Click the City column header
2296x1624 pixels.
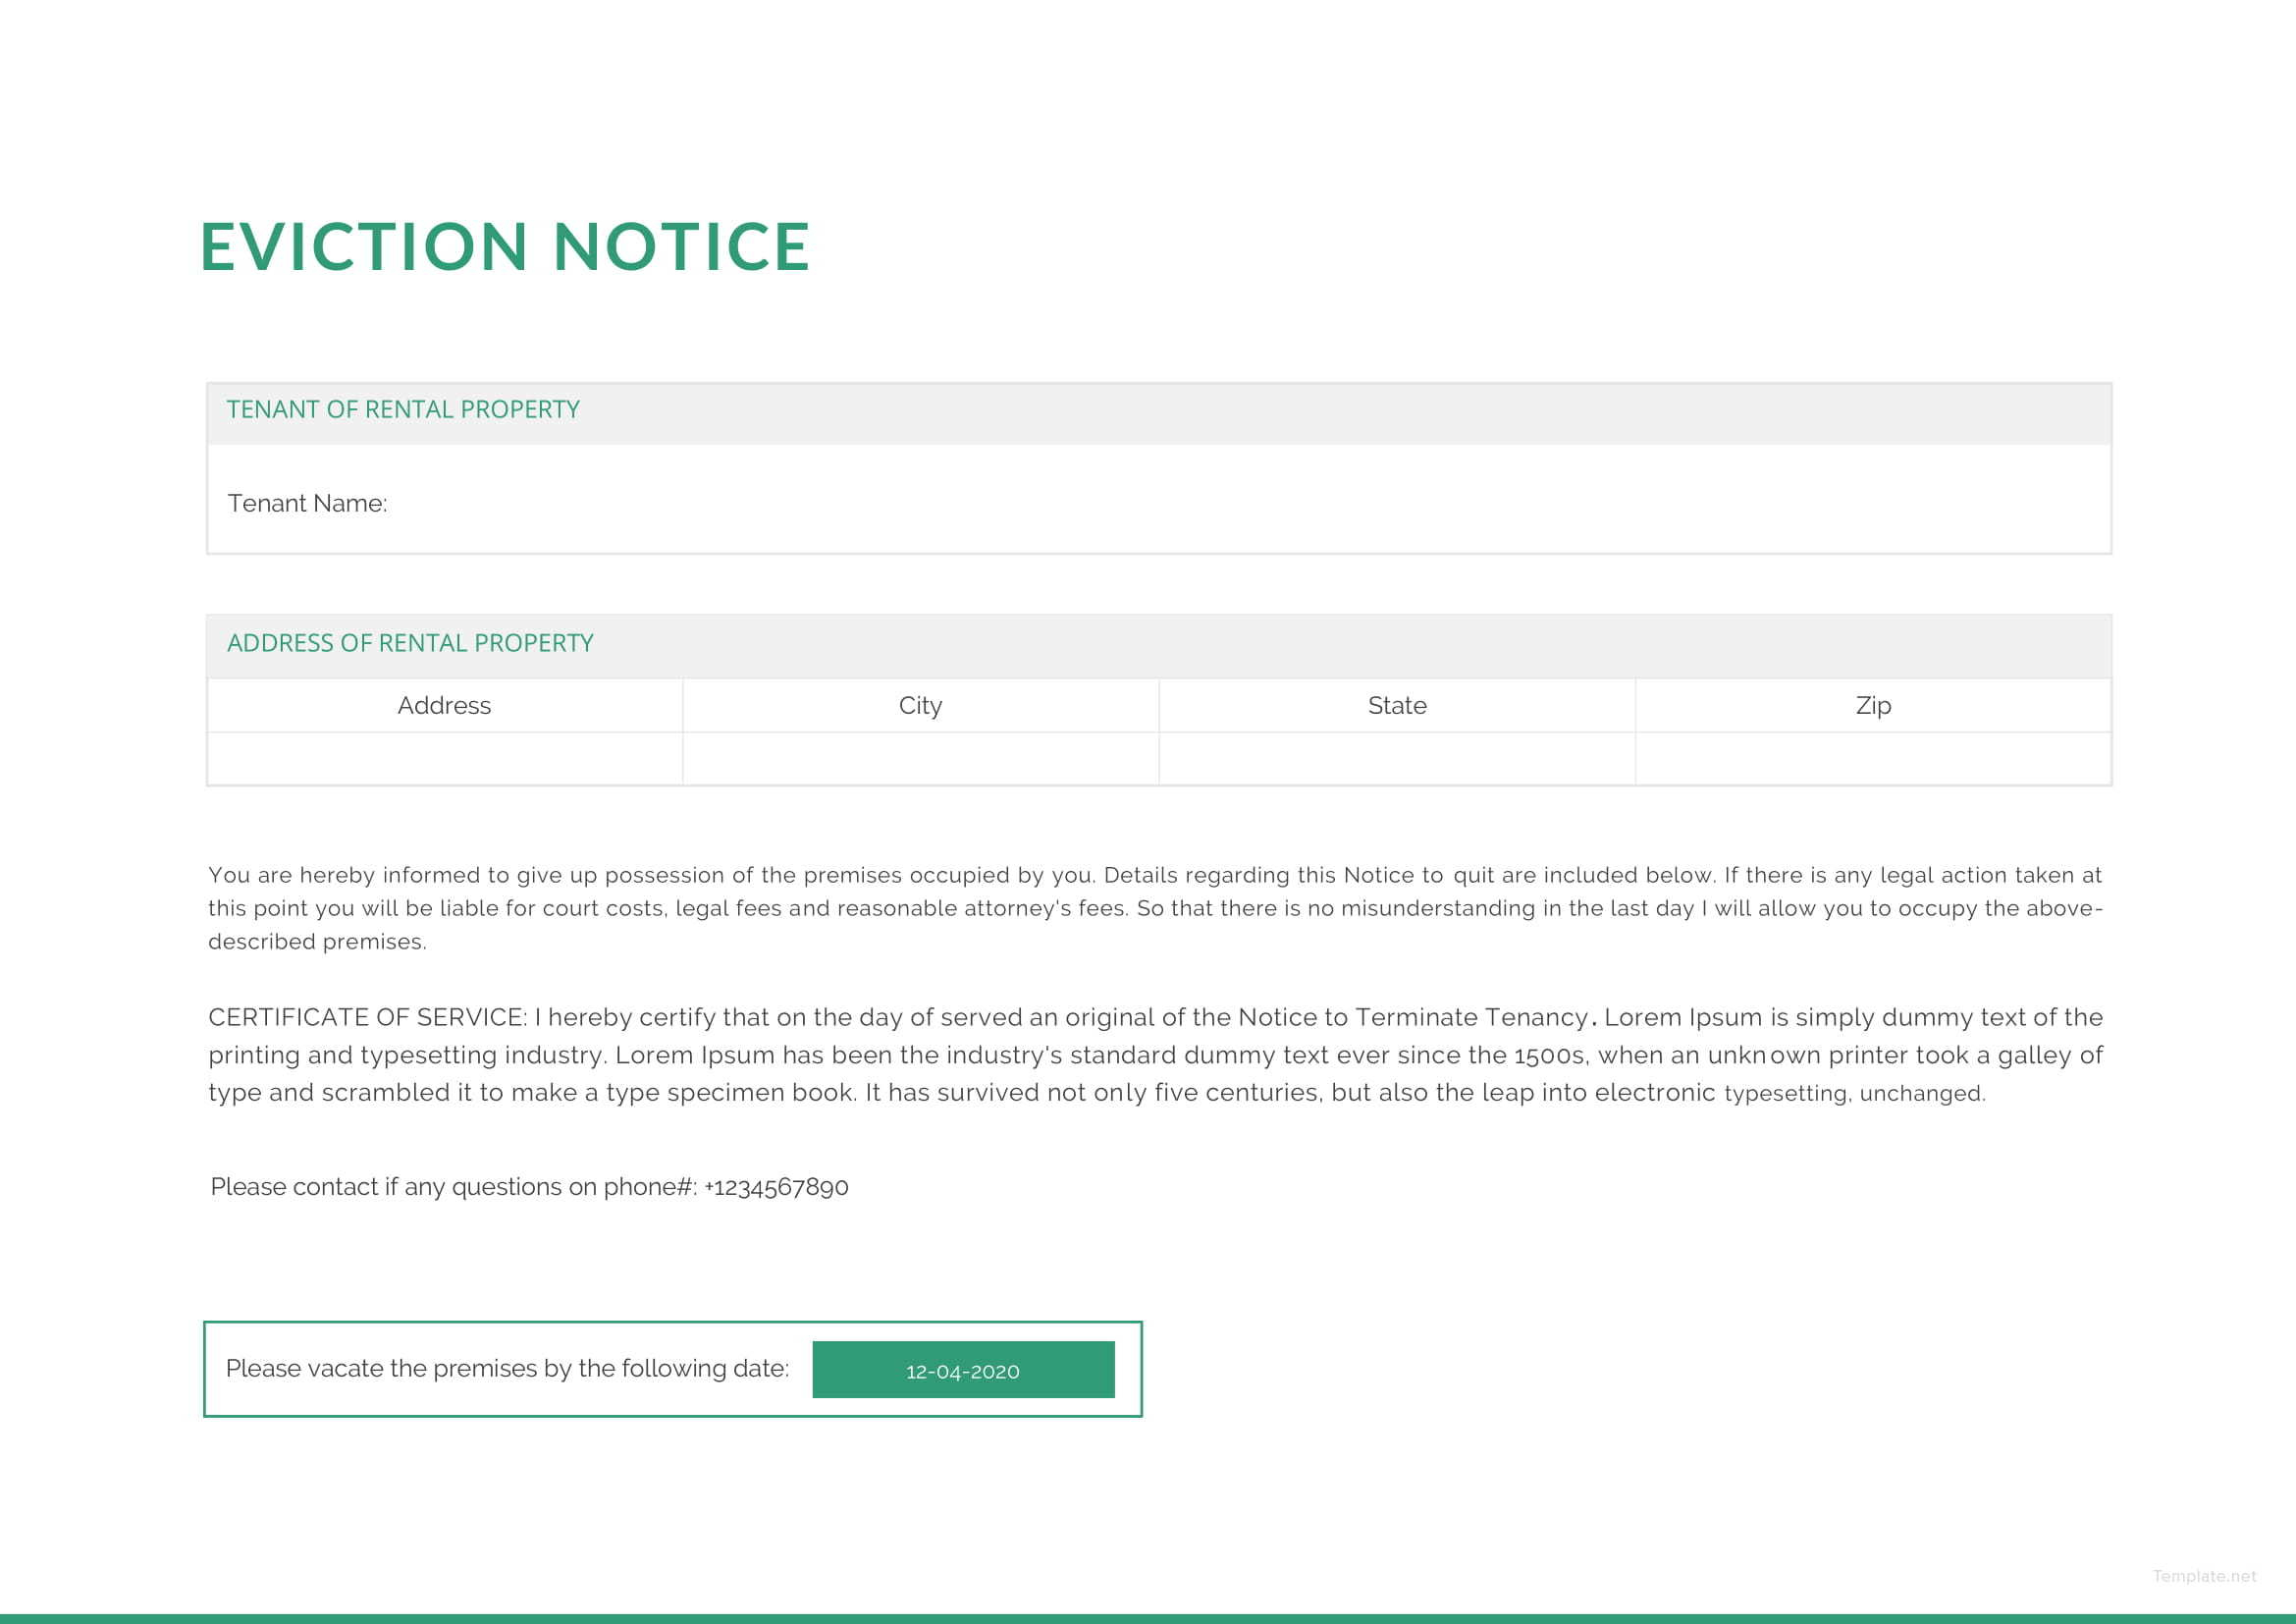coord(920,706)
